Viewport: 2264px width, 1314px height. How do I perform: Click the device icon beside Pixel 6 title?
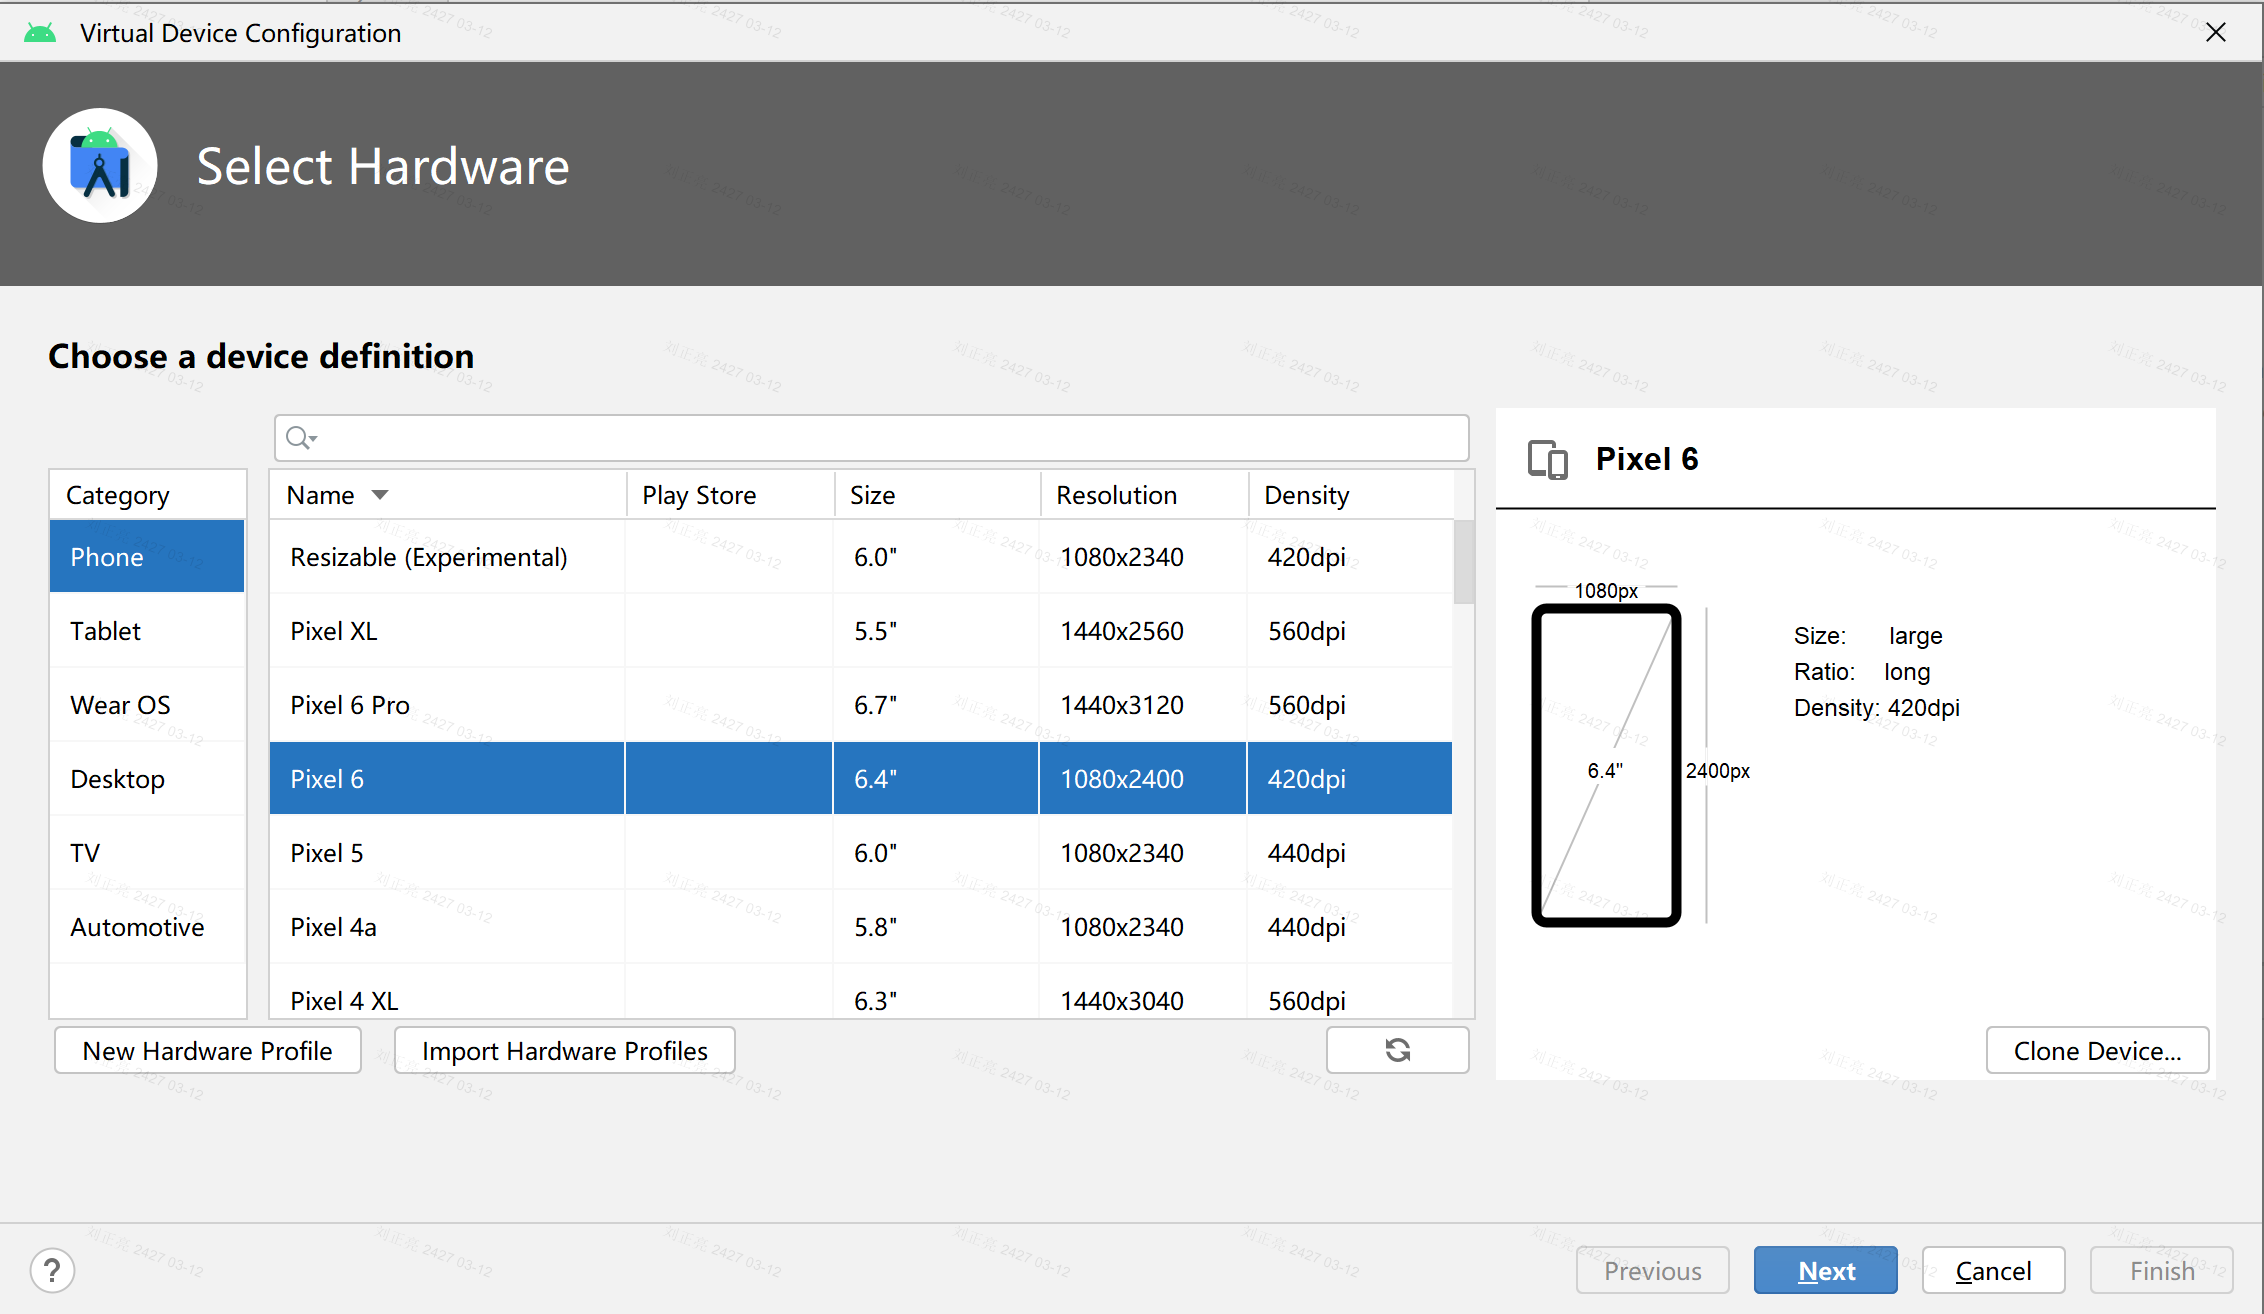pos(1547,460)
